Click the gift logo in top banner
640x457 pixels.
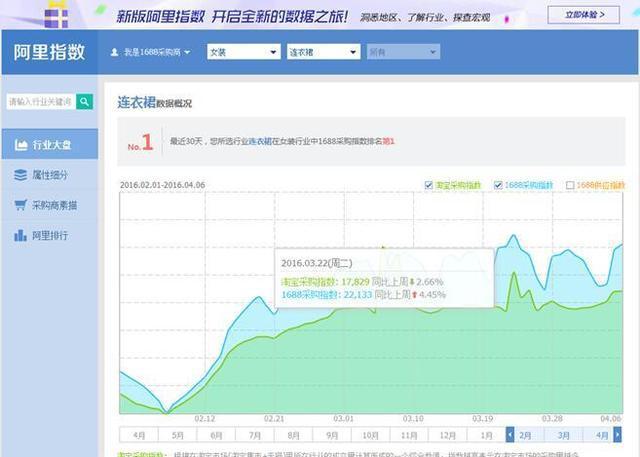click(x=56, y=14)
